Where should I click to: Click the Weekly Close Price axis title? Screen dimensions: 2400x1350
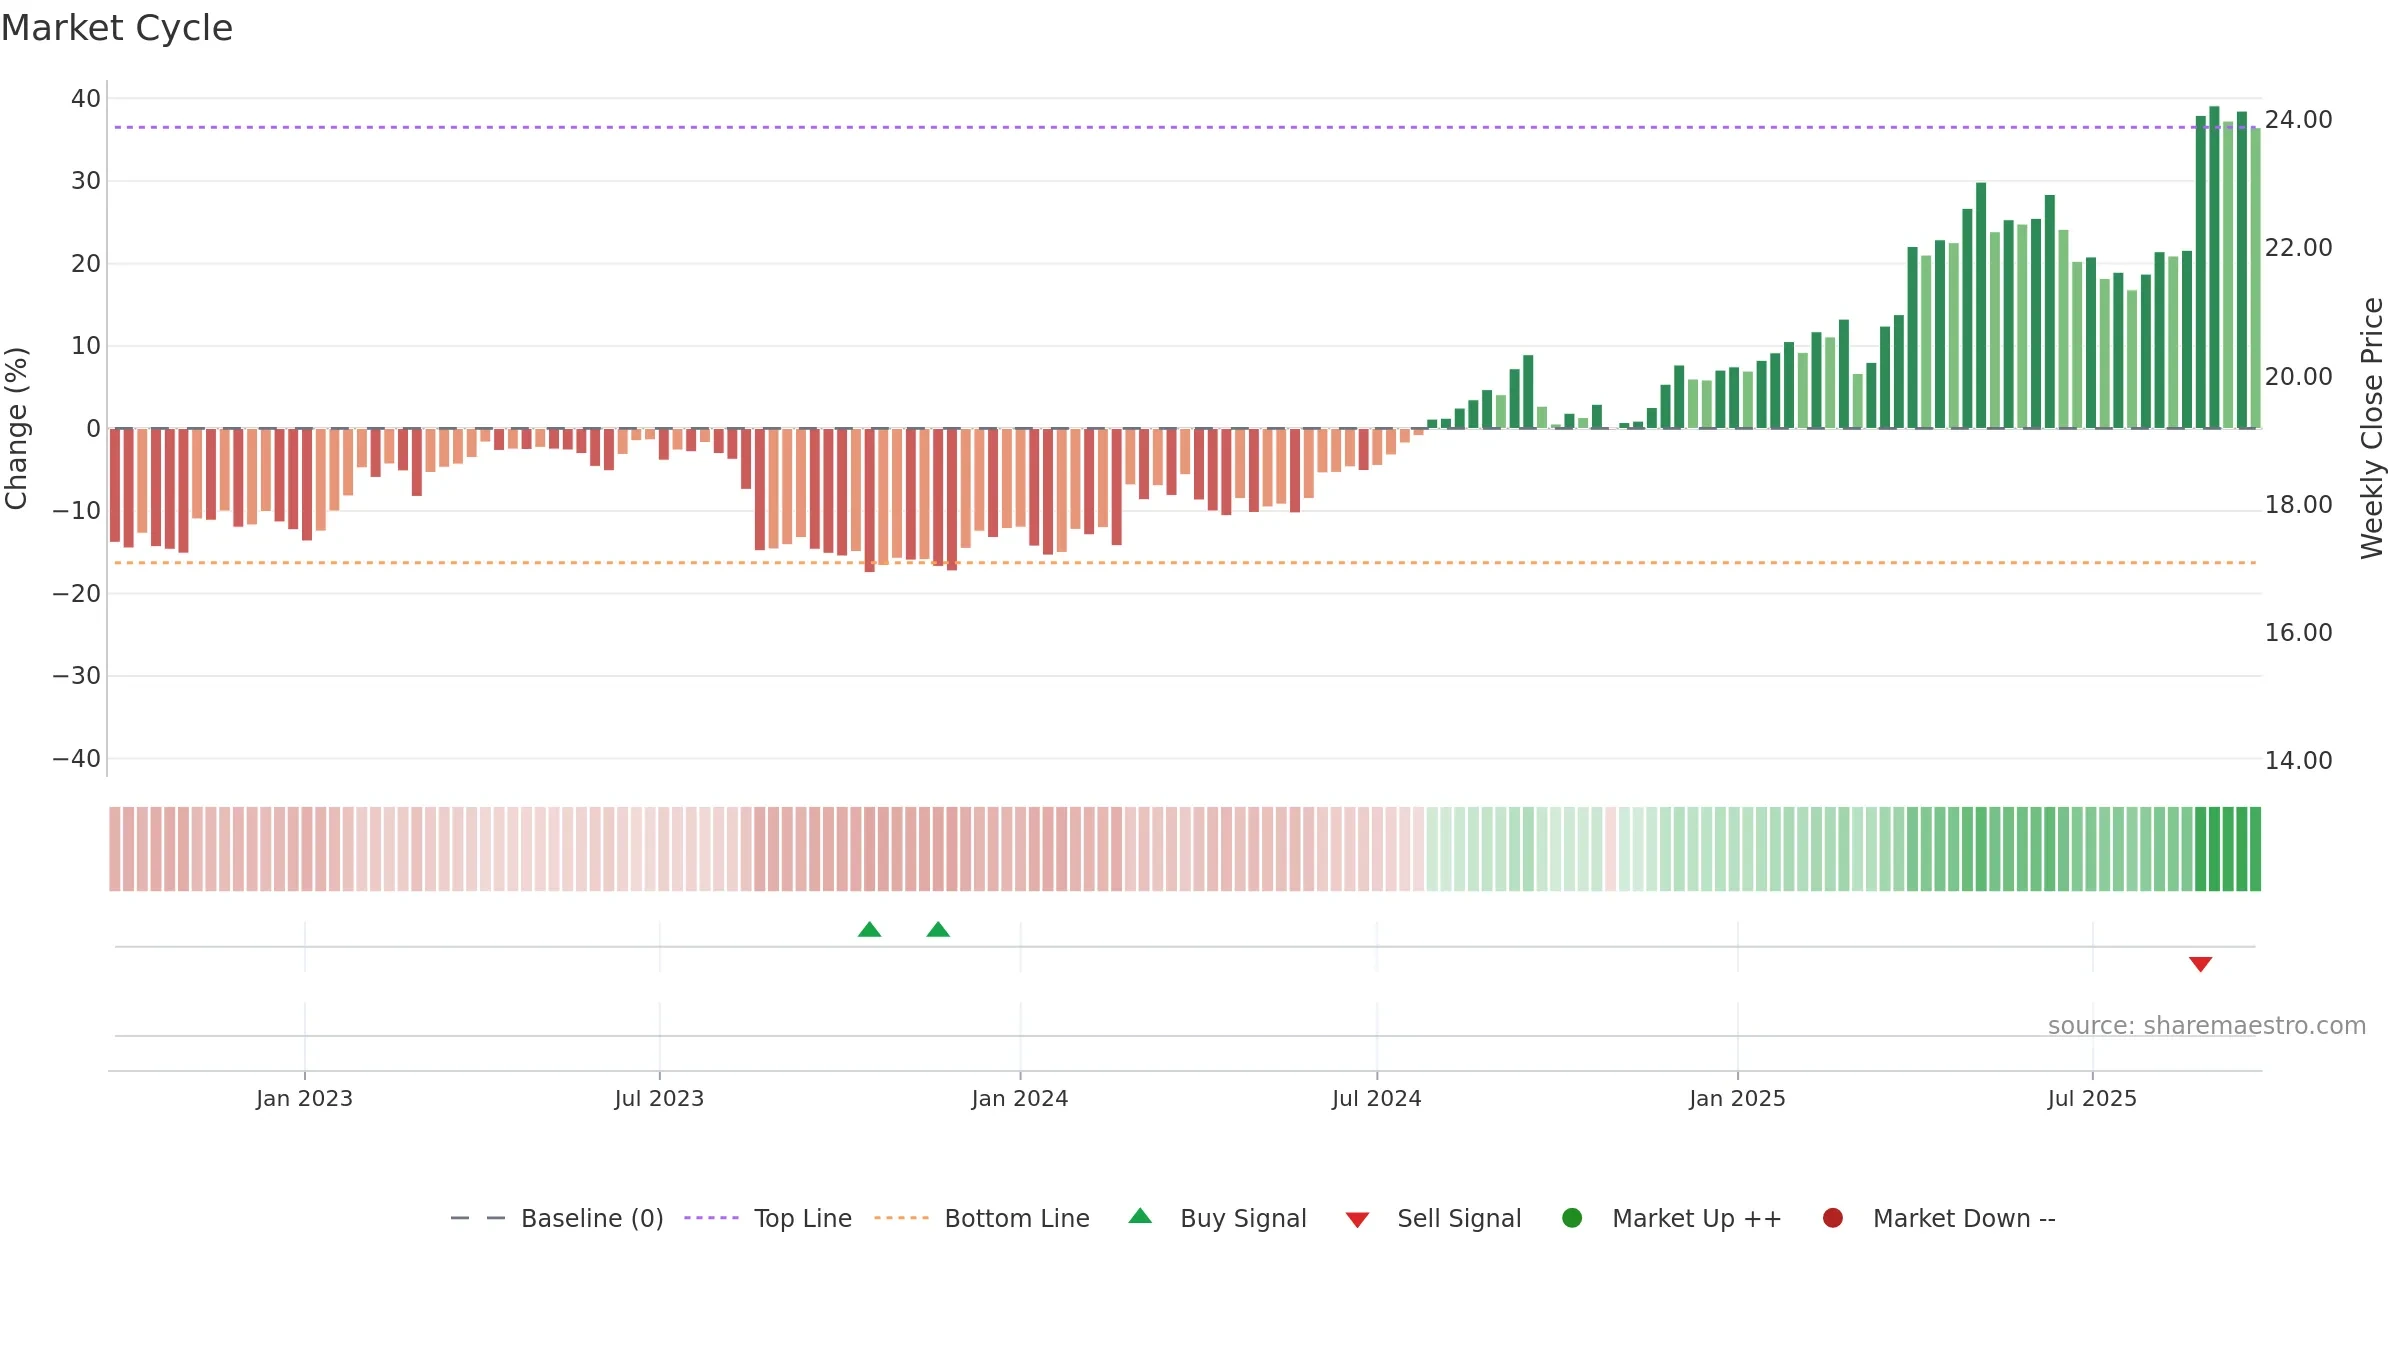[2372, 428]
